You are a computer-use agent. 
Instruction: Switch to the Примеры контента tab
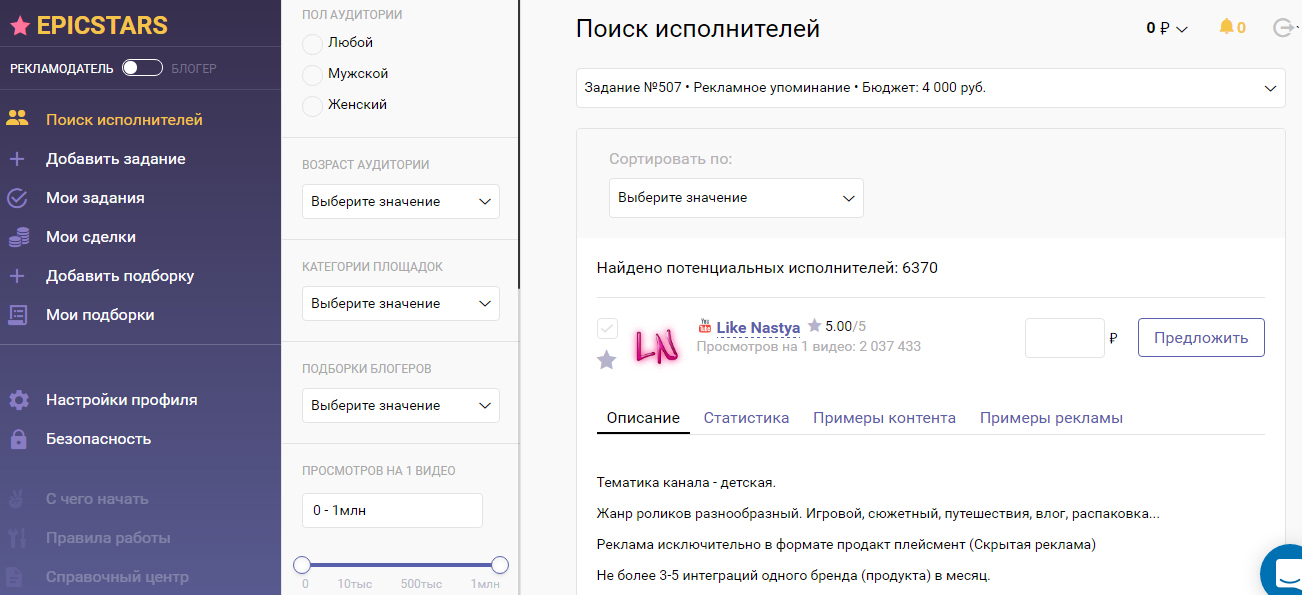[884, 418]
